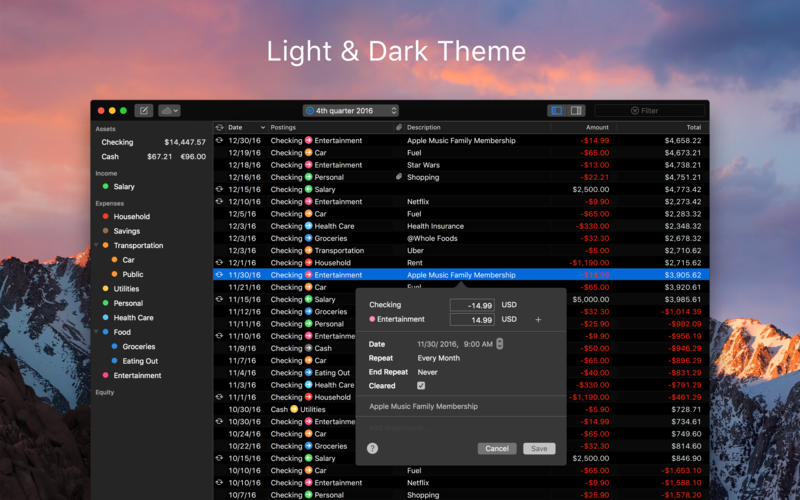Viewport: 800px width, 500px height.
Task: Uncheck the Cleared checkbox
Action: point(421,386)
